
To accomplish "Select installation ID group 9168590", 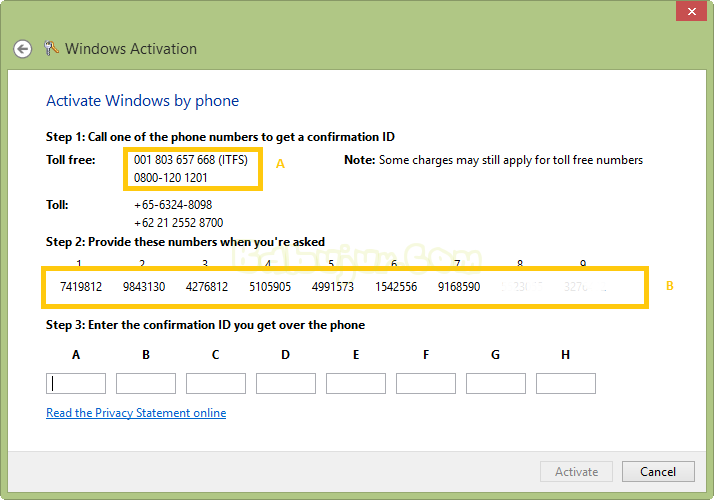I will pyautogui.click(x=459, y=287).
